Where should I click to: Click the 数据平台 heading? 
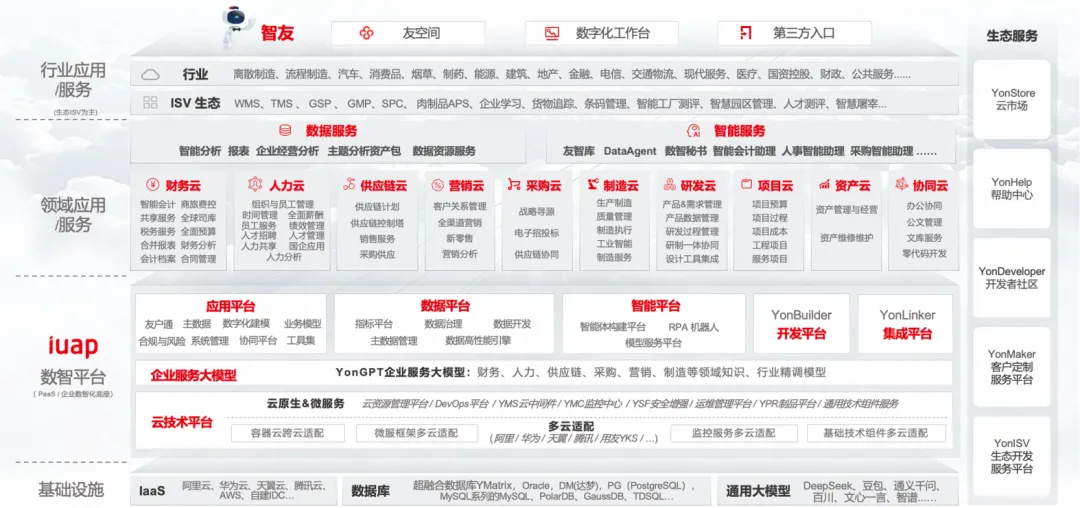click(445, 306)
